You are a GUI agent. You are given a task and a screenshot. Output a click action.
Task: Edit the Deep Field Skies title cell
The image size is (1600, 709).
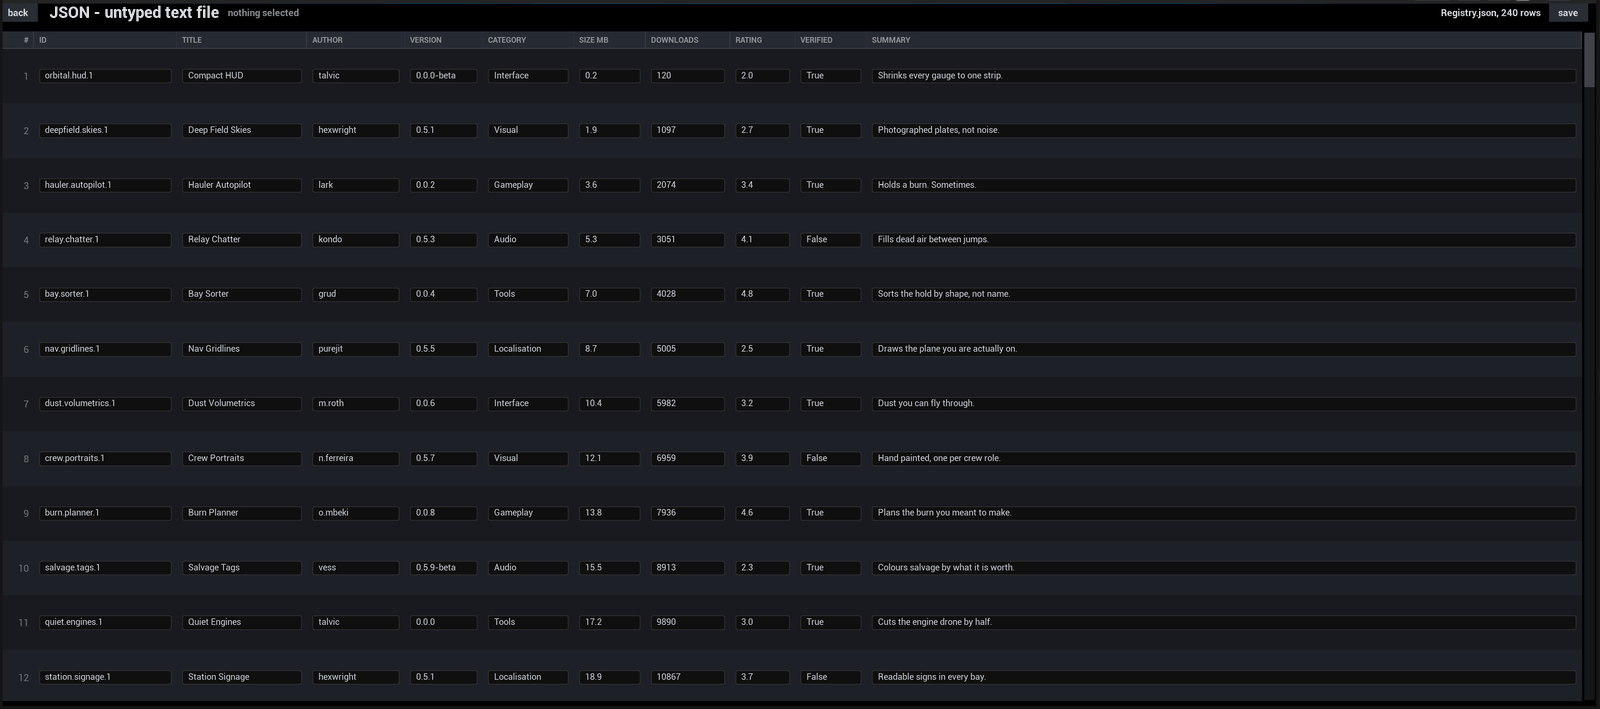click(x=242, y=130)
